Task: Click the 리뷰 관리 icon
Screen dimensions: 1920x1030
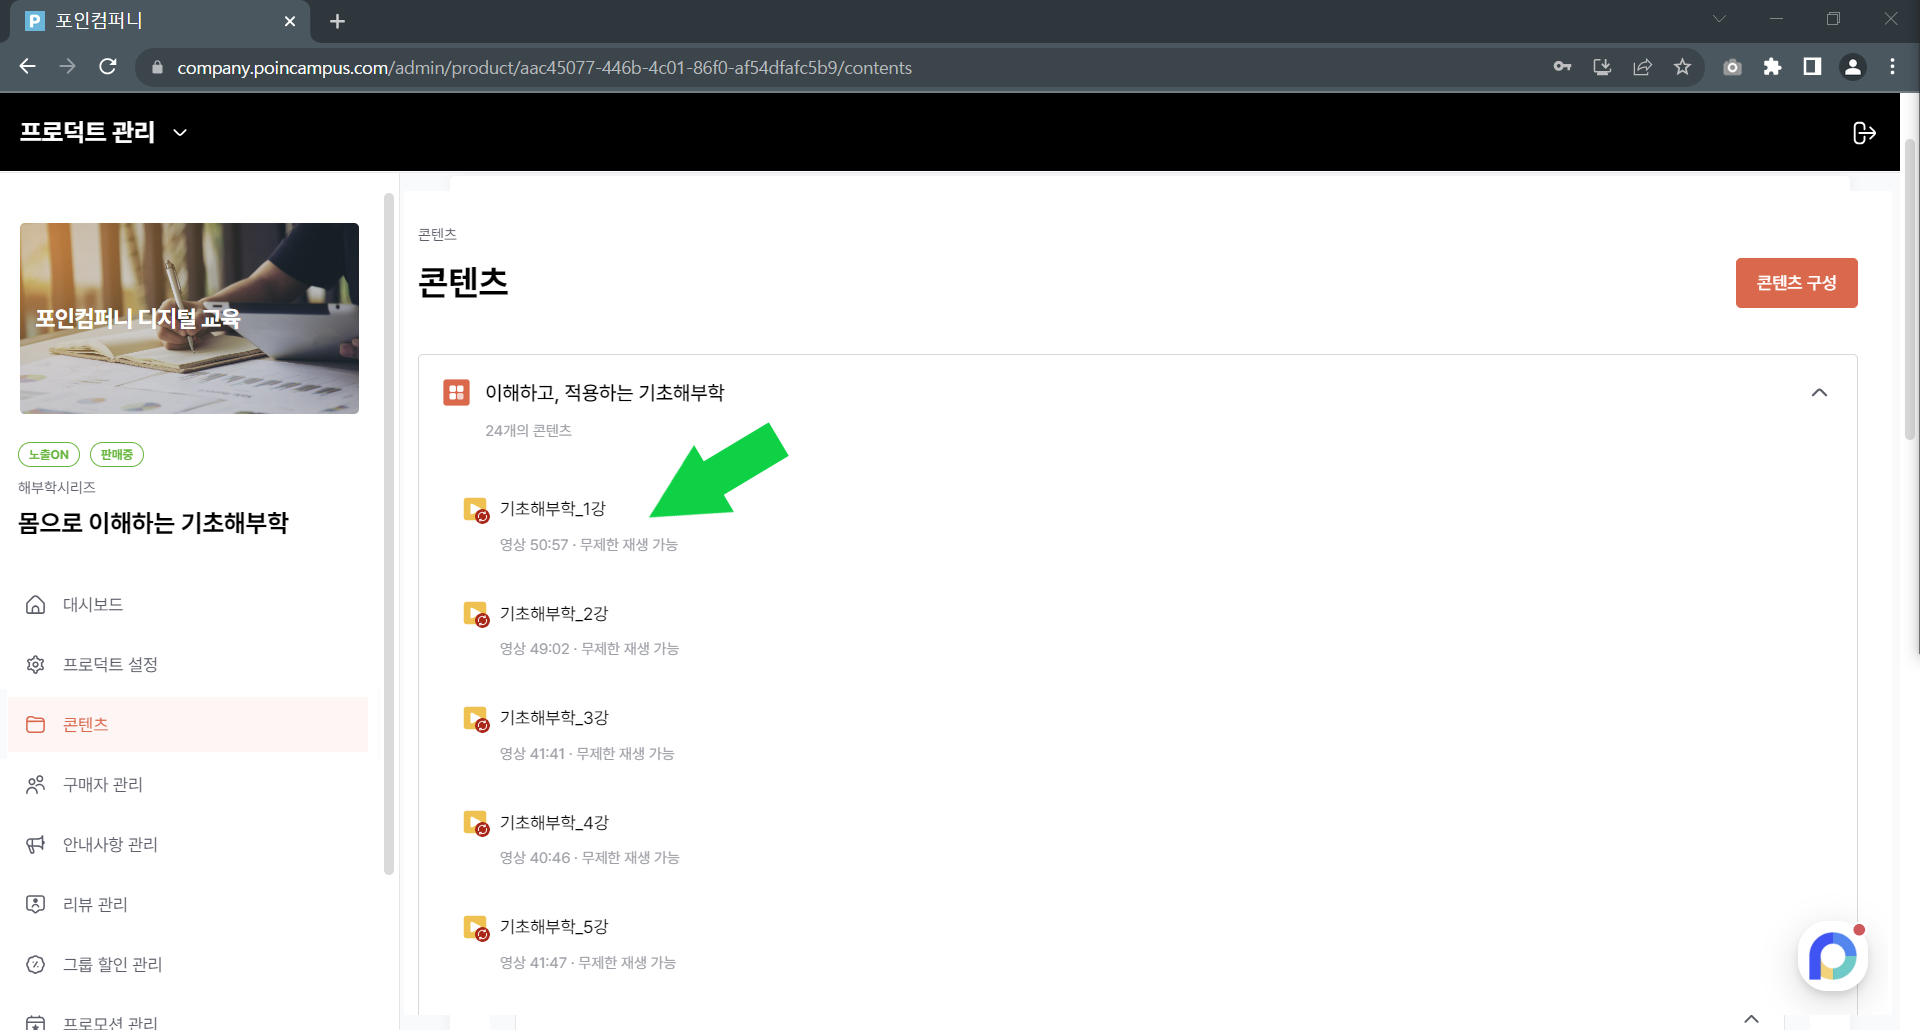Action: click(x=36, y=905)
